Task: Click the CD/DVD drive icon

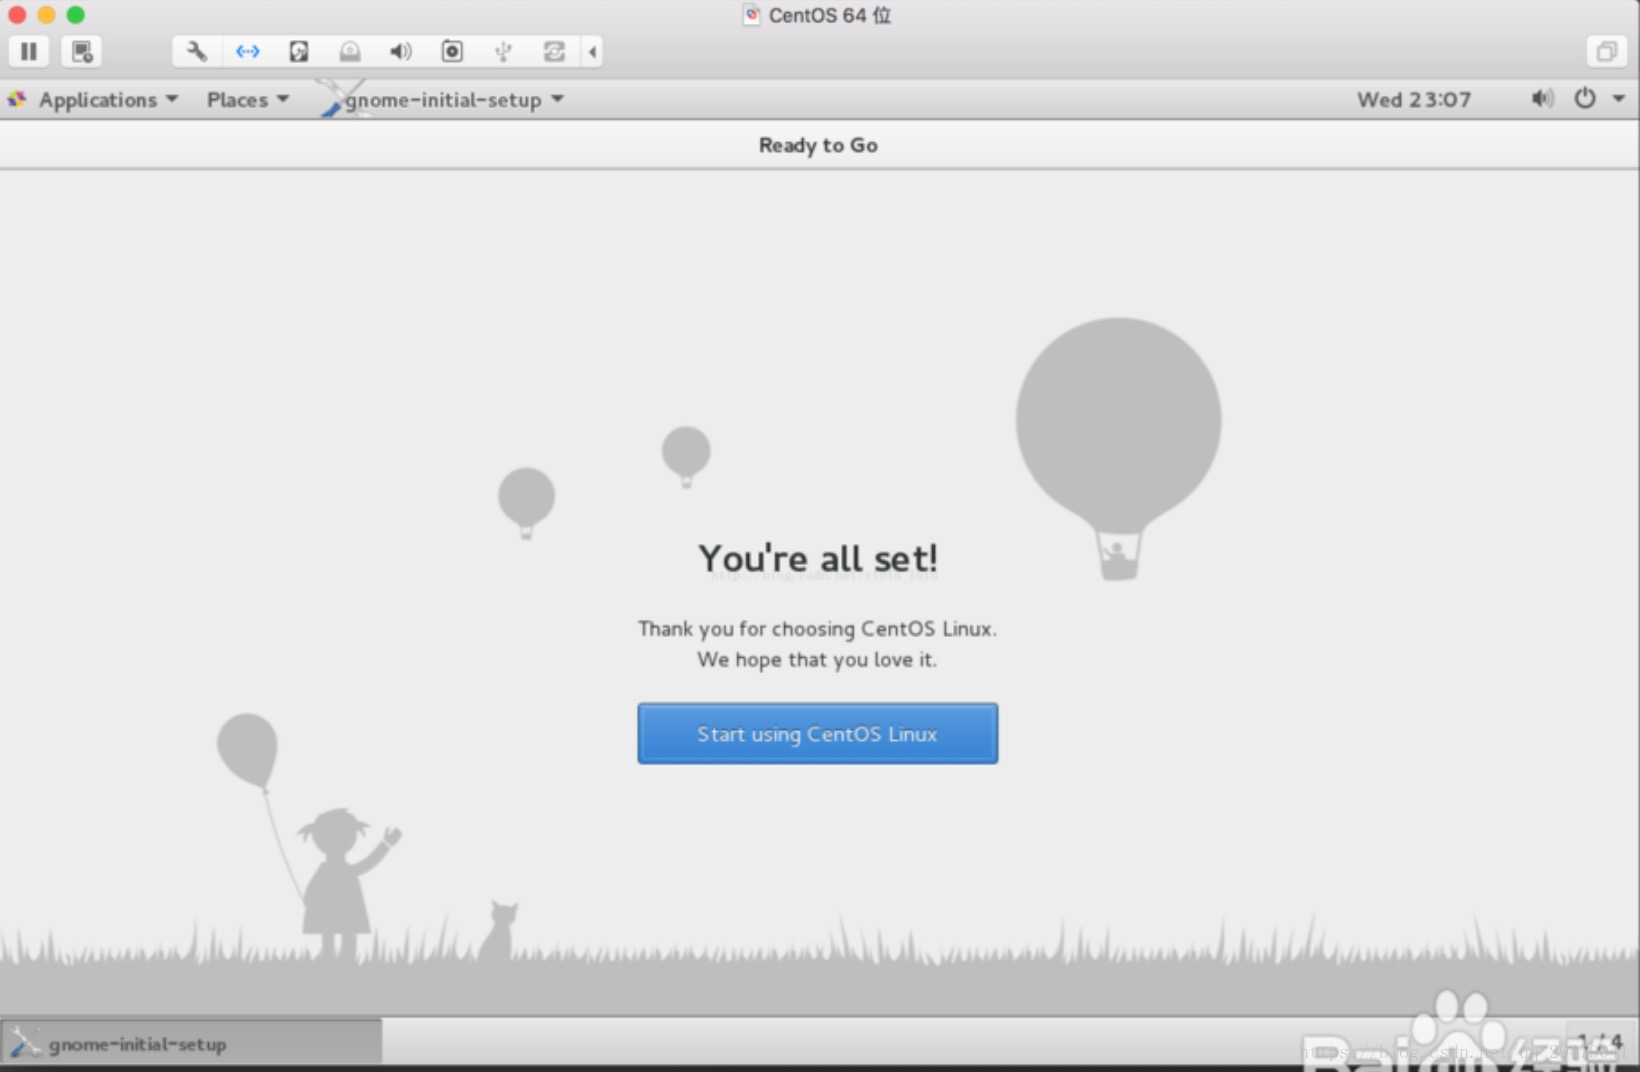Action: pos(350,51)
